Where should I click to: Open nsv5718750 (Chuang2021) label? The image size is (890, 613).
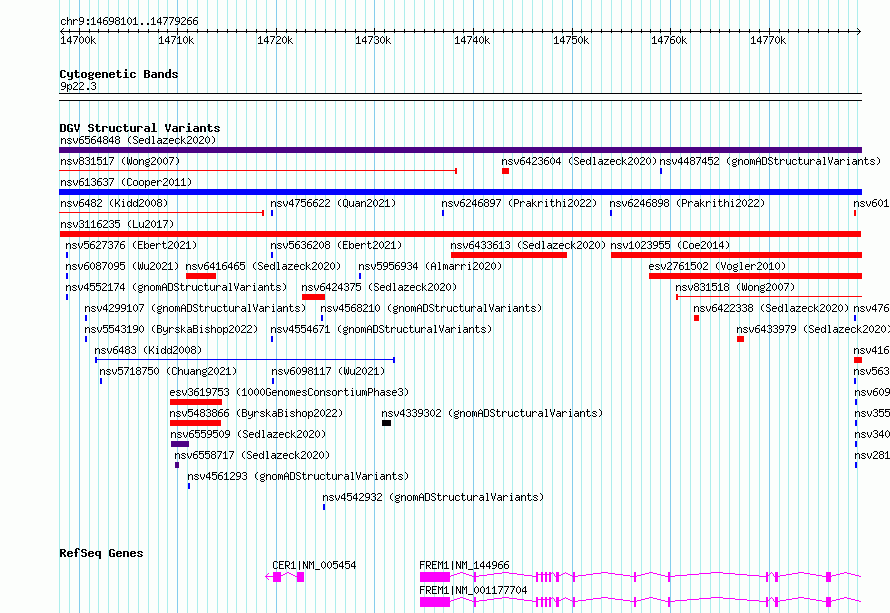tap(169, 371)
